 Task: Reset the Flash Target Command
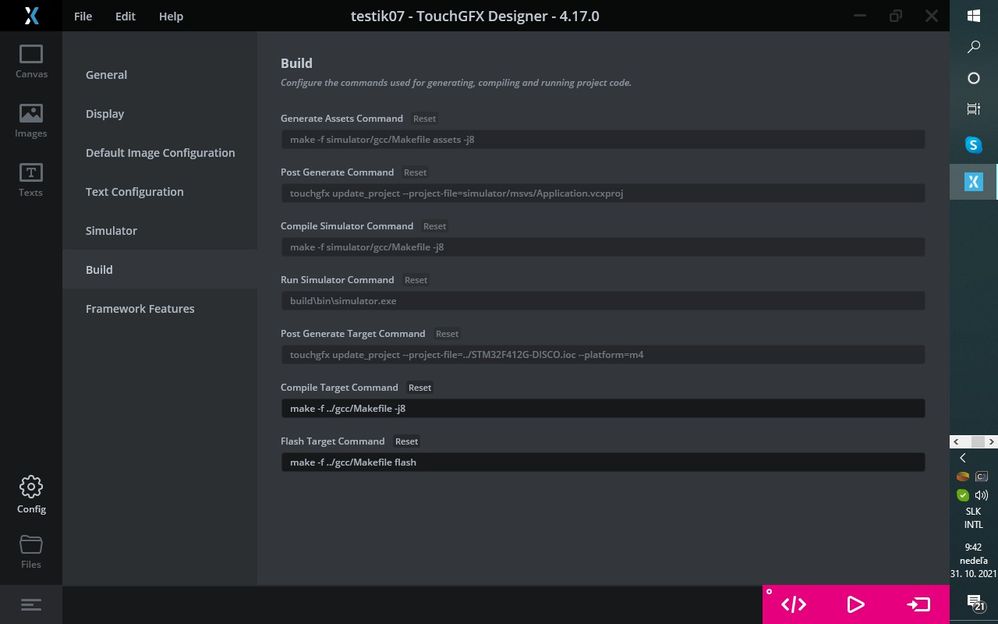pyautogui.click(x=406, y=441)
